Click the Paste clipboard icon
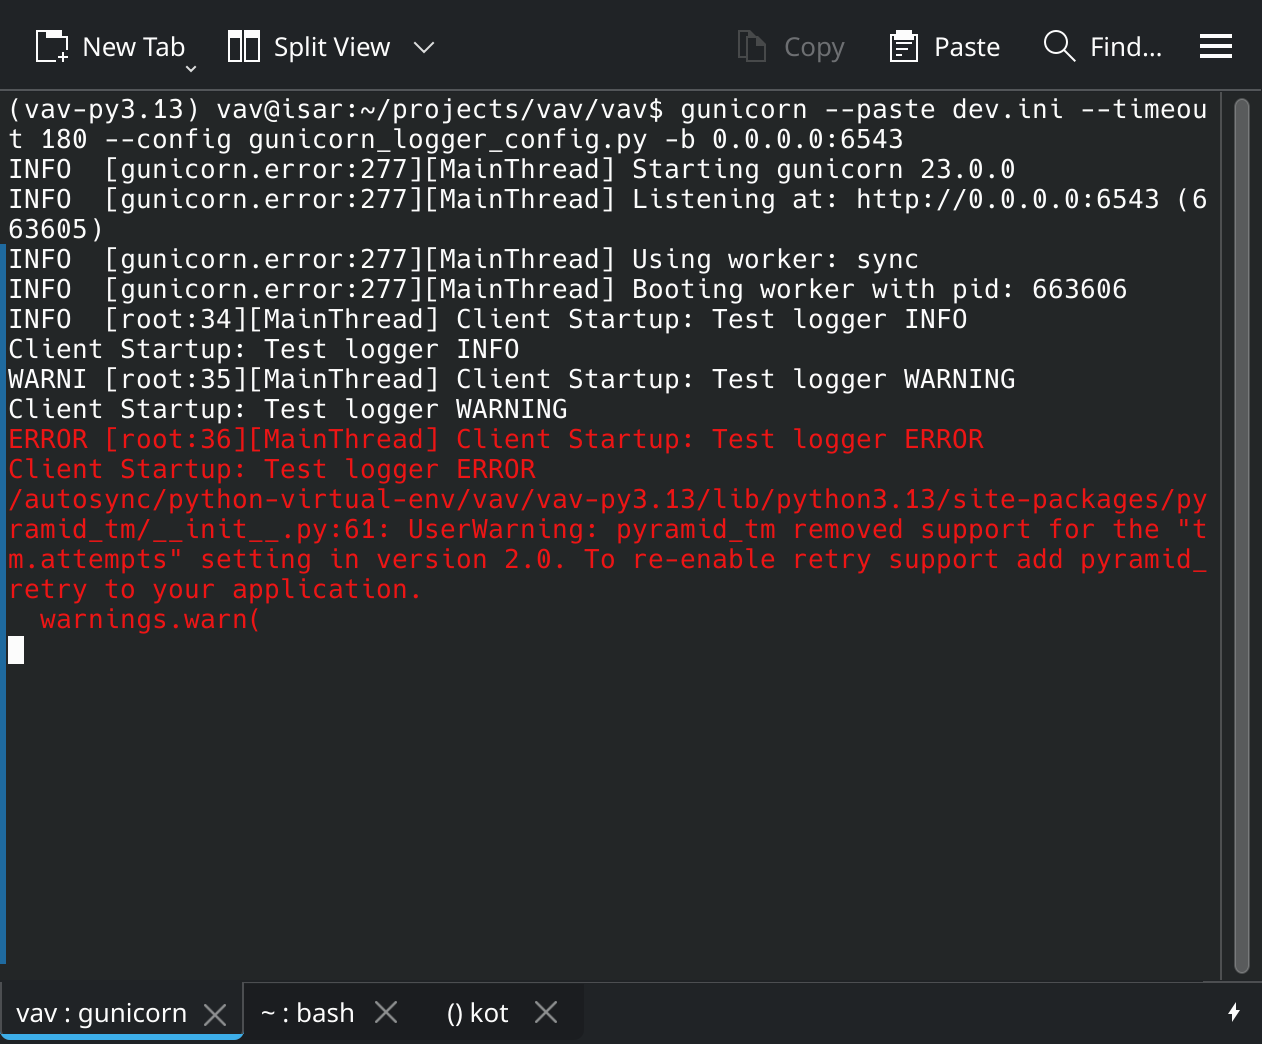Image resolution: width=1262 pixels, height=1044 pixels. 904,47
